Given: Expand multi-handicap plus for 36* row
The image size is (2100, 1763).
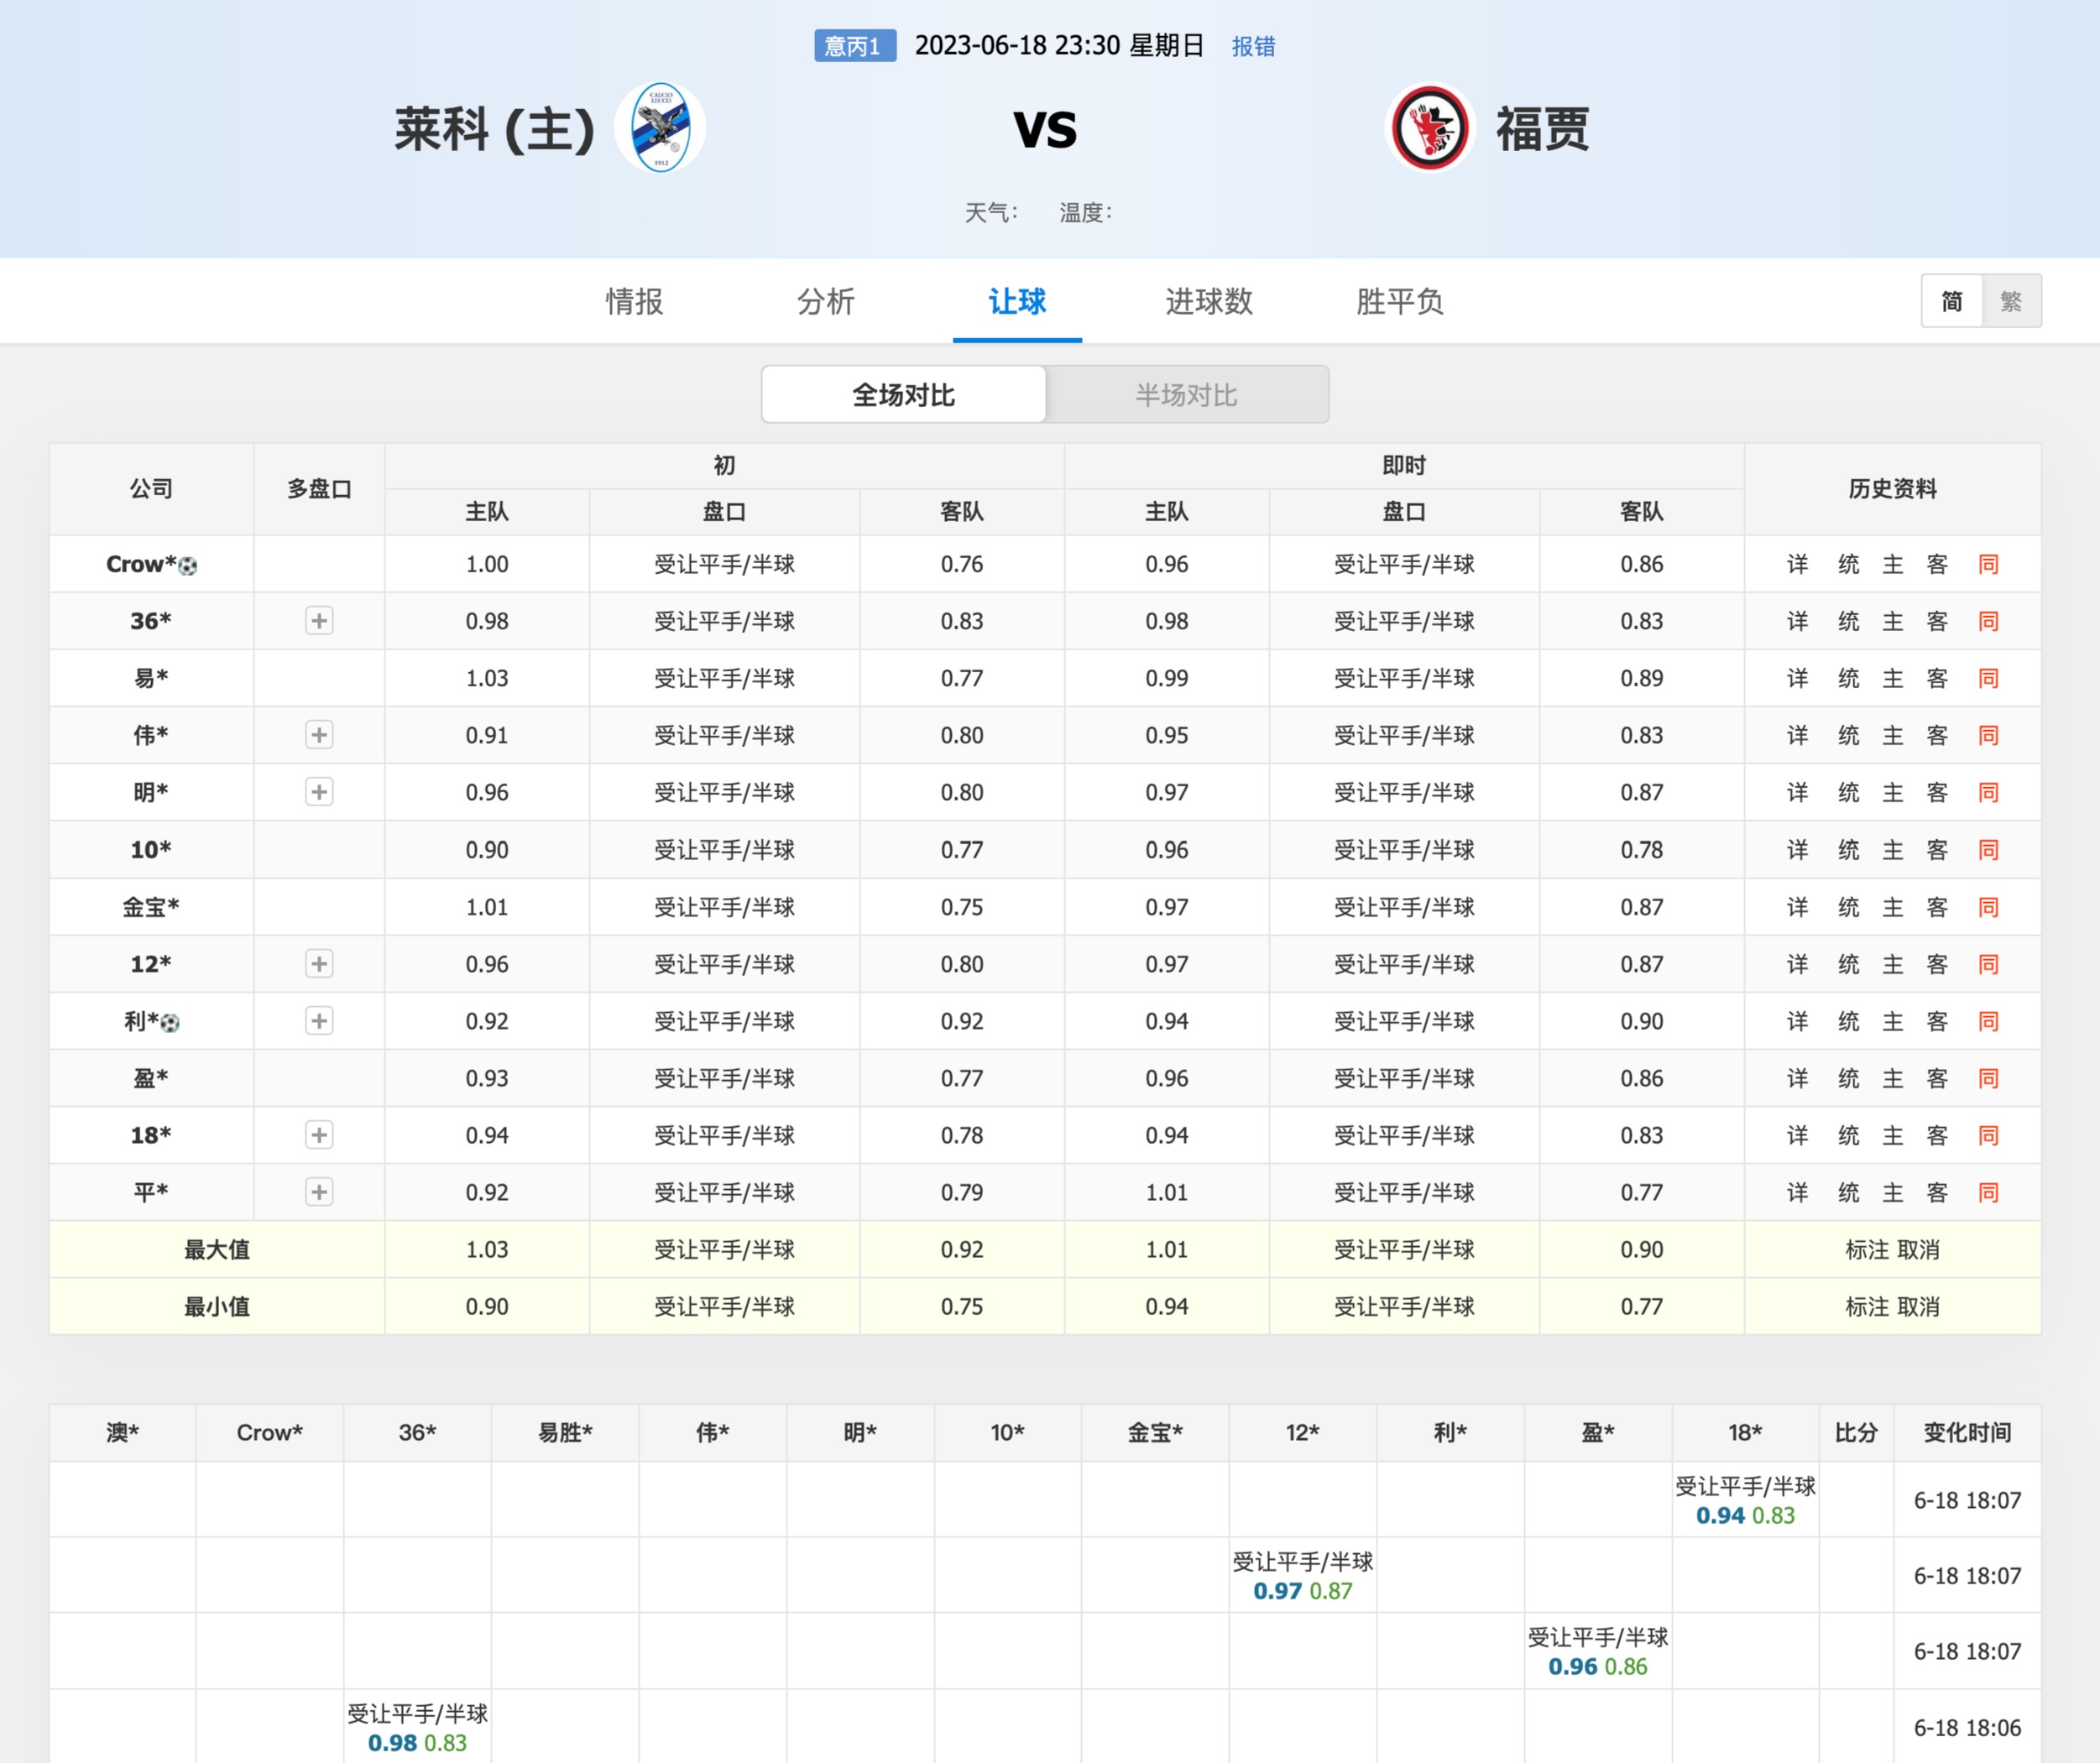Looking at the screenshot, I should click(x=319, y=621).
